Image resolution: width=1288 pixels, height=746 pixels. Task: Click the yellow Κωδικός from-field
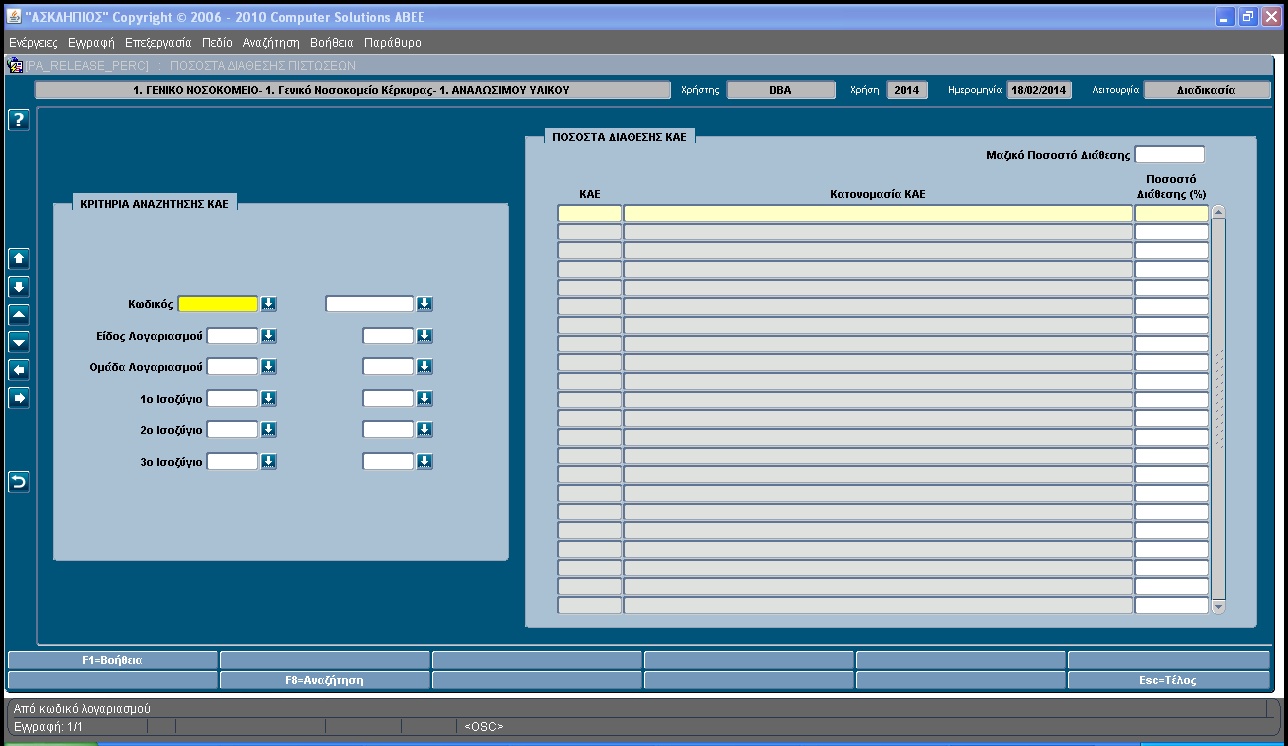click(218, 304)
